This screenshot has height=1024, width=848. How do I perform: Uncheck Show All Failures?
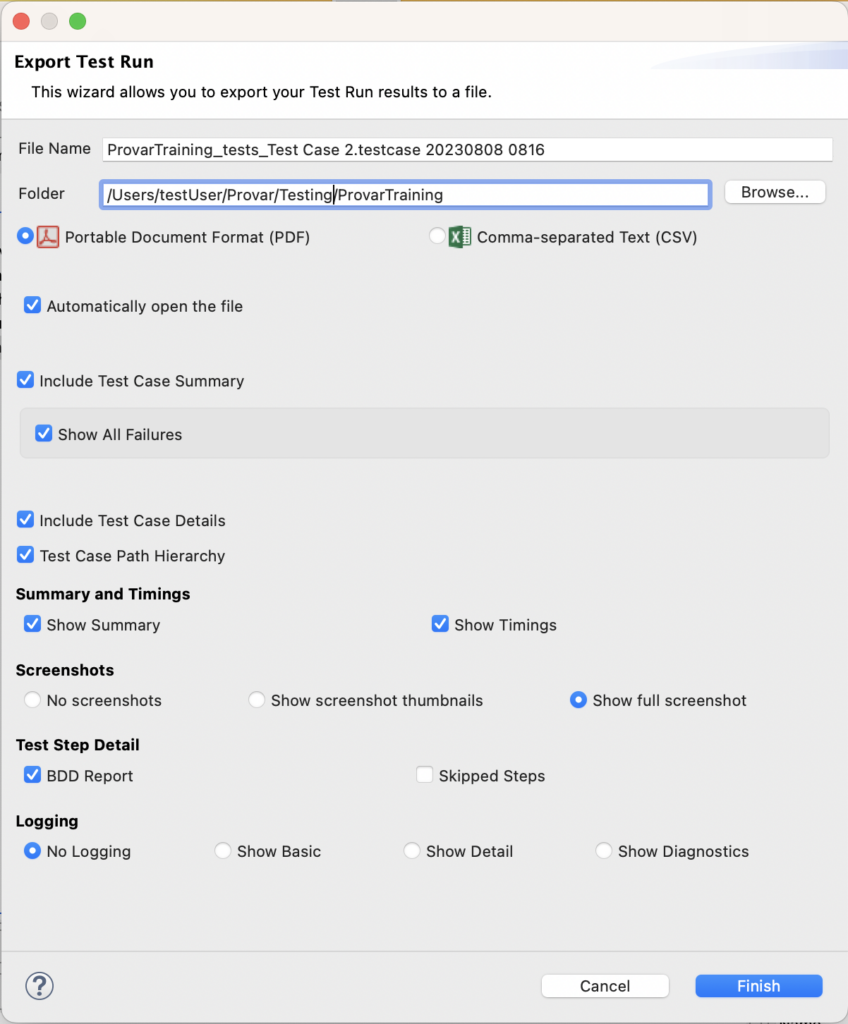coord(42,434)
